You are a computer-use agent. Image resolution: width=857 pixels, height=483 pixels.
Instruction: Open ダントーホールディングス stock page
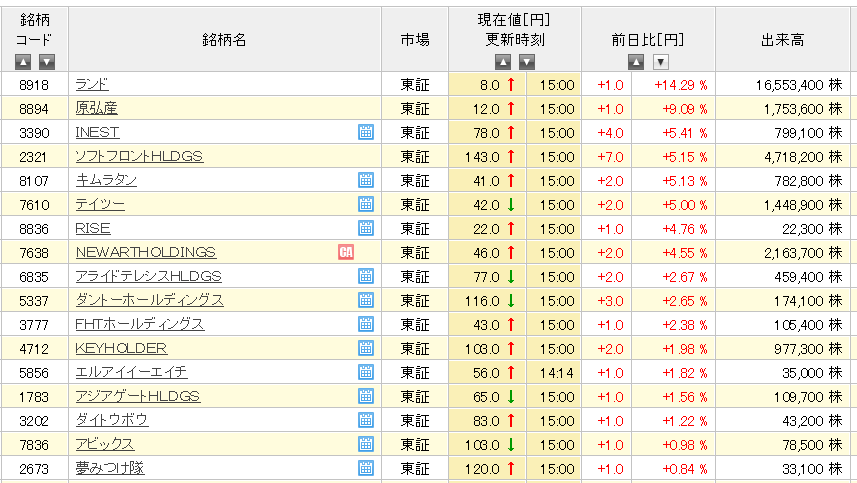(149, 300)
